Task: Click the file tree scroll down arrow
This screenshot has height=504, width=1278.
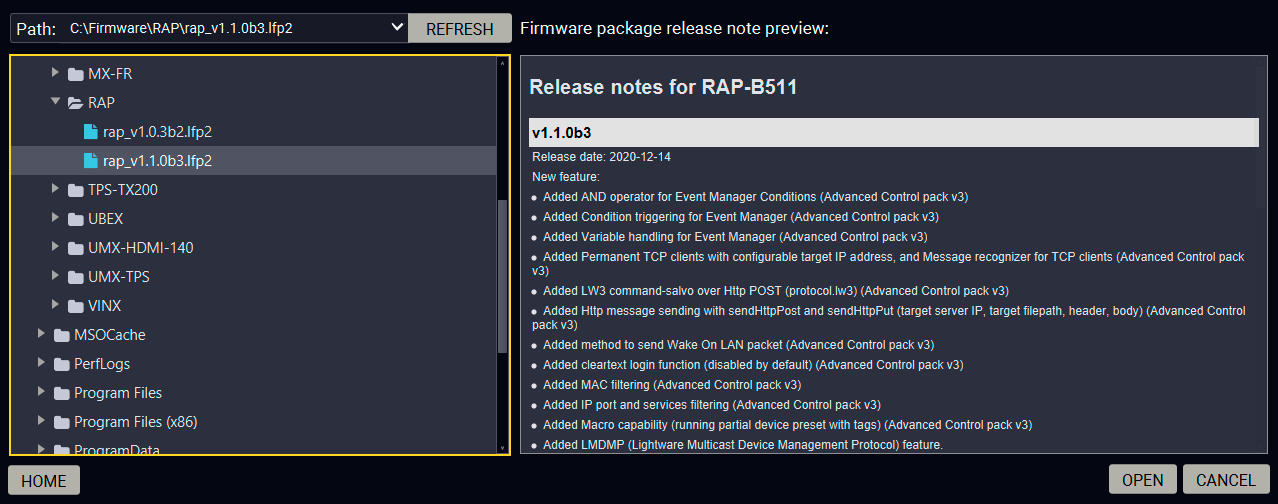Action: pos(502,447)
